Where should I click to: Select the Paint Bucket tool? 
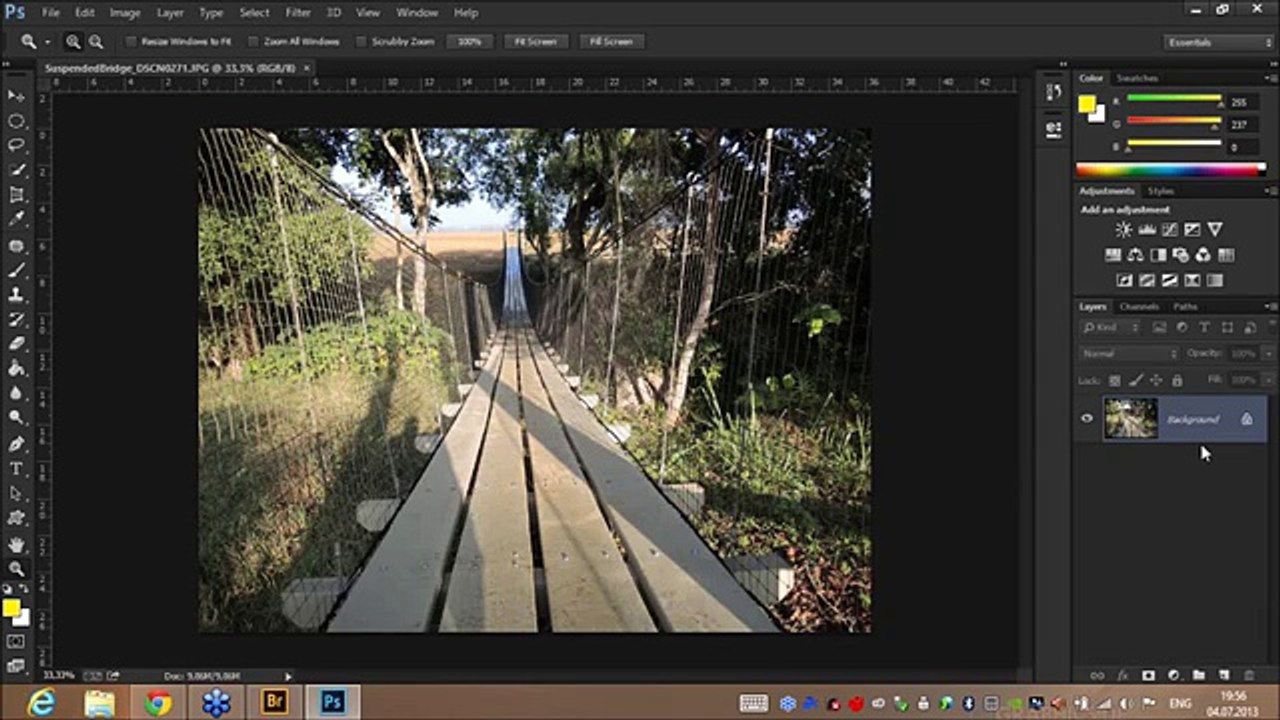point(16,369)
